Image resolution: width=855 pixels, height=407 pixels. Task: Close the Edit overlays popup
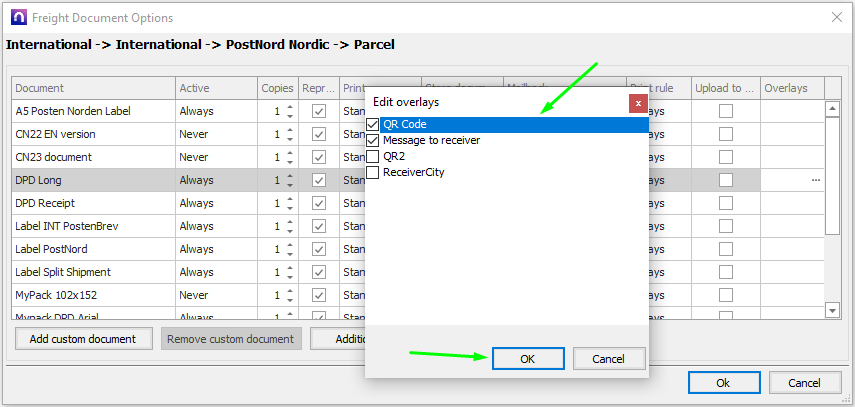pyautogui.click(x=637, y=102)
